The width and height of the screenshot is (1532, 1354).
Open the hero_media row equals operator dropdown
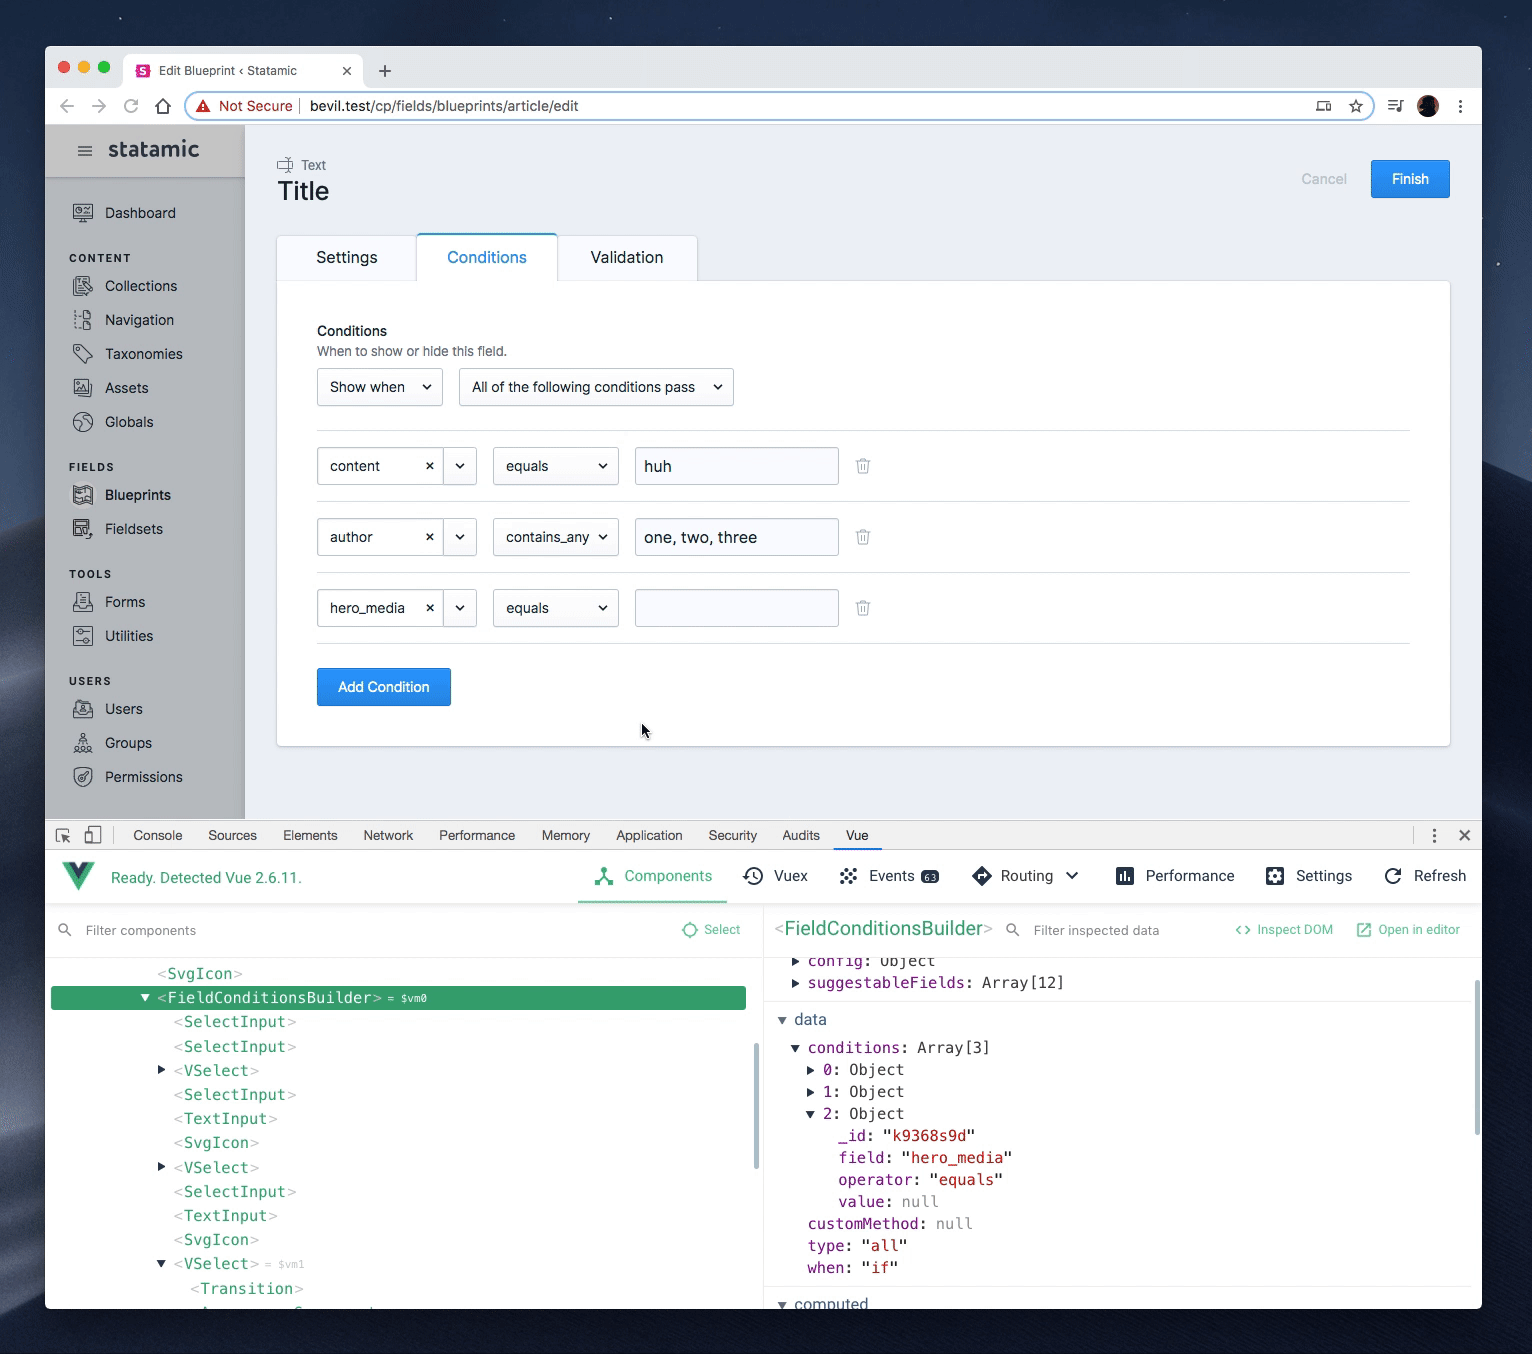556,608
